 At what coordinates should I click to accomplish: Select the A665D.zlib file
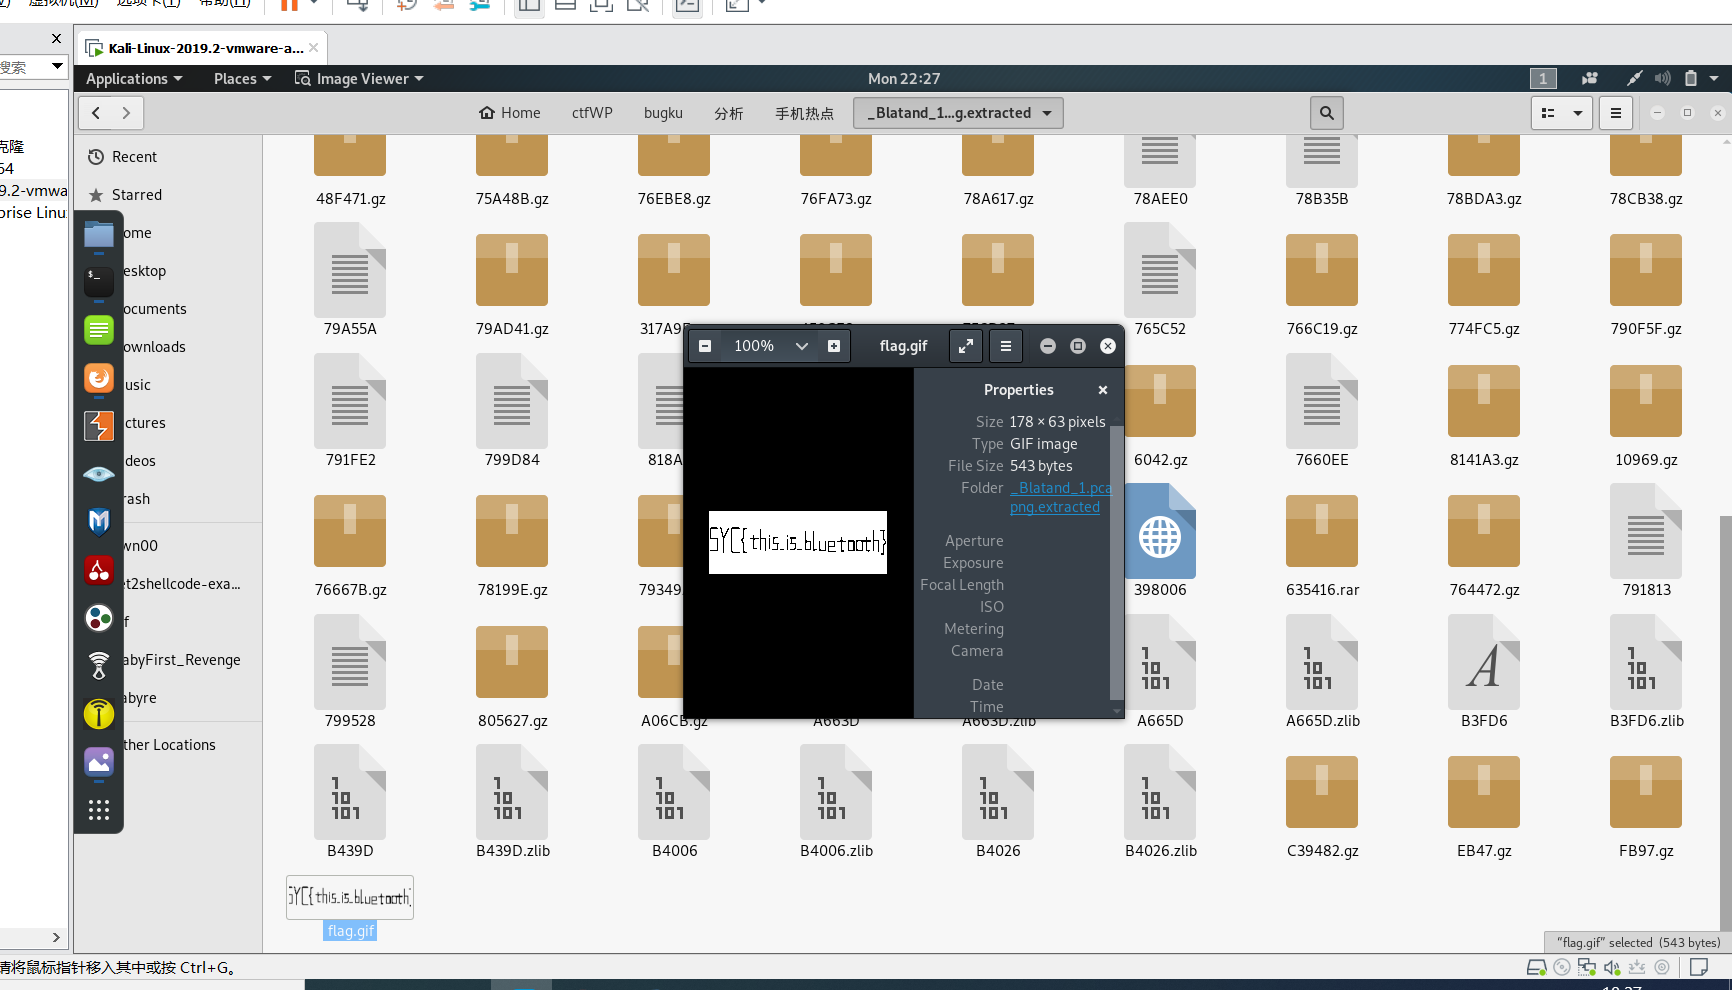pyautogui.click(x=1322, y=663)
